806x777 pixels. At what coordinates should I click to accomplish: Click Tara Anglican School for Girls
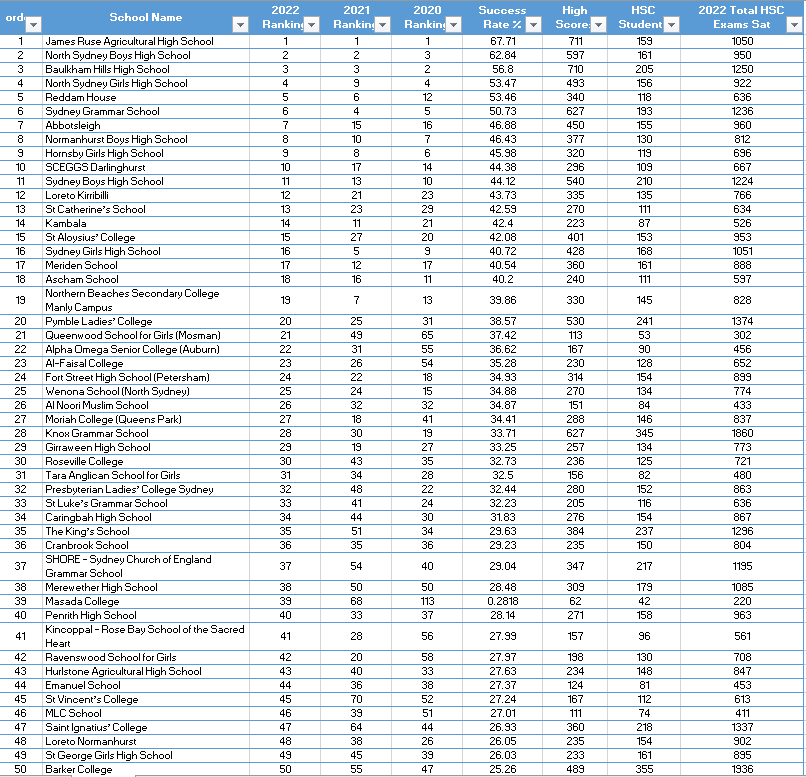146,475
